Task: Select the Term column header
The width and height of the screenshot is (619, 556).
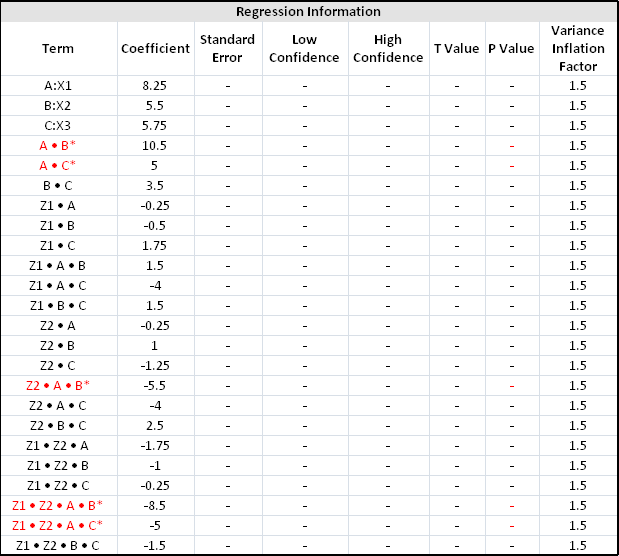Action: tap(58, 48)
